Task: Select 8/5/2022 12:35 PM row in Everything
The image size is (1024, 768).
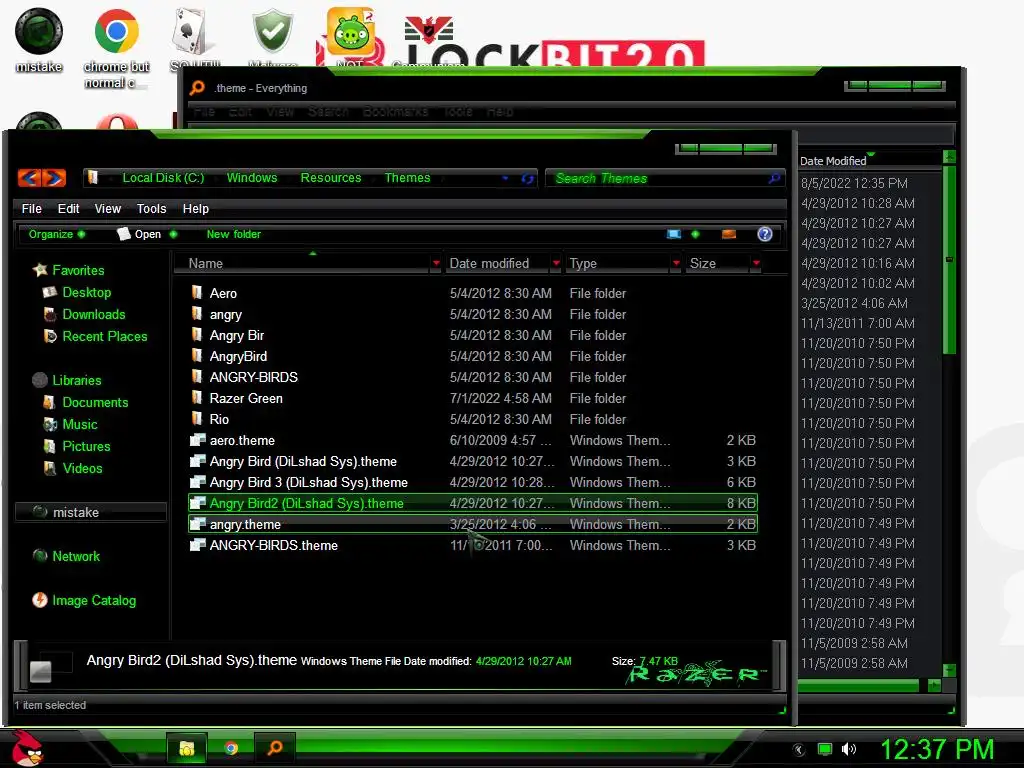Action: click(x=855, y=184)
